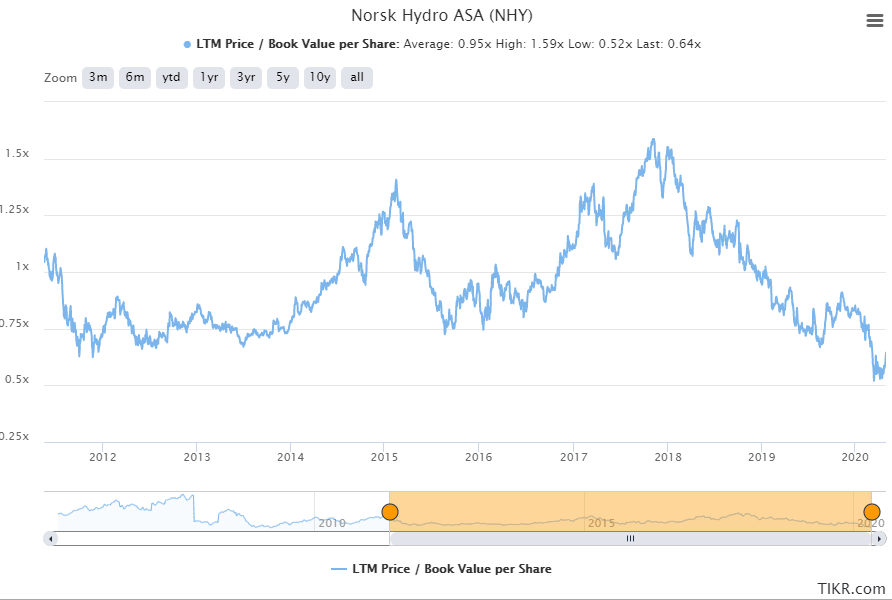Viewport: 892px width, 600px height.
Task: Apply the 5y zoom range
Action: pyautogui.click(x=283, y=78)
